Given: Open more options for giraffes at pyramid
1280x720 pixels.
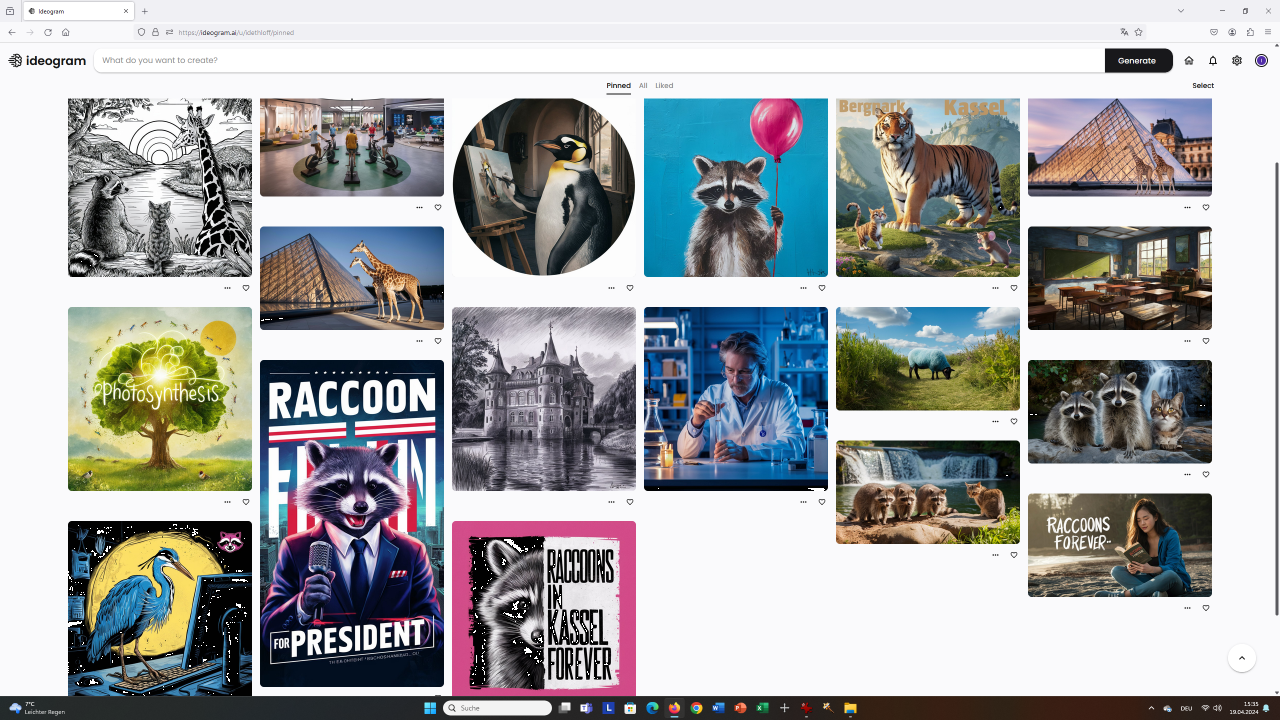Looking at the screenshot, I should click(419, 341).
